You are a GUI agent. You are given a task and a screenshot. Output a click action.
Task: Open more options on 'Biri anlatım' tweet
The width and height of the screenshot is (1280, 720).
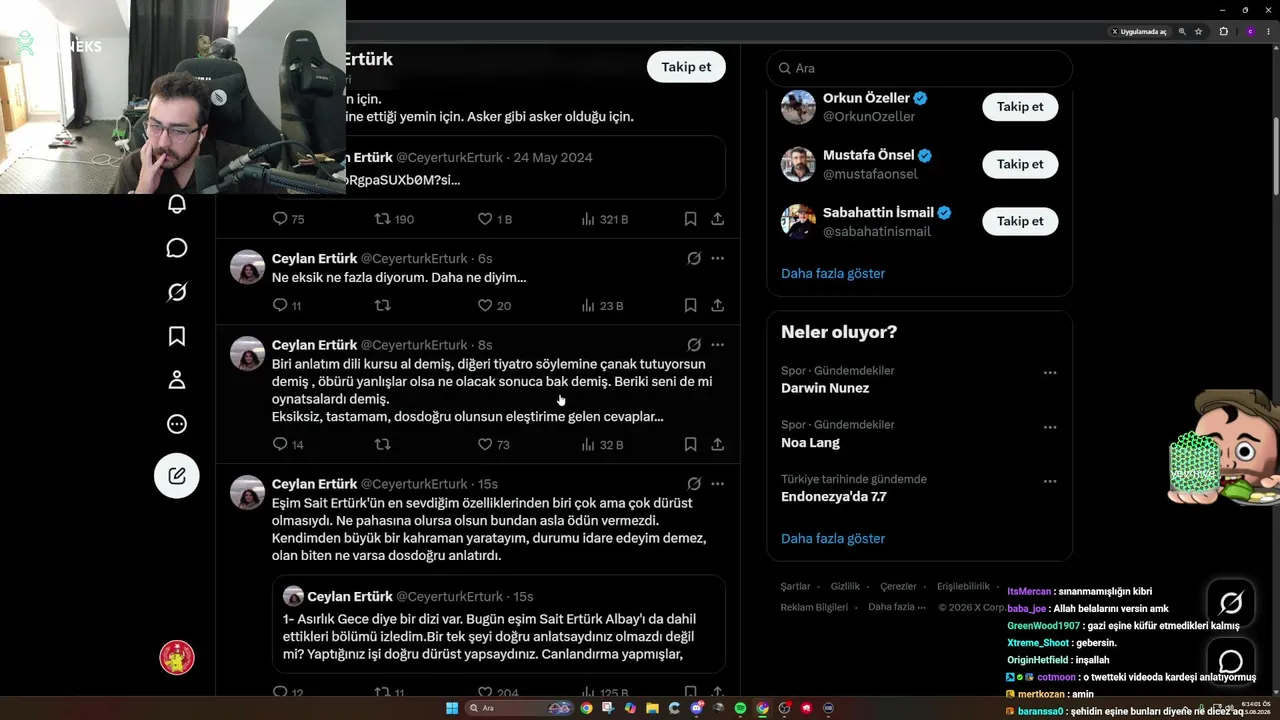(717, 344)
